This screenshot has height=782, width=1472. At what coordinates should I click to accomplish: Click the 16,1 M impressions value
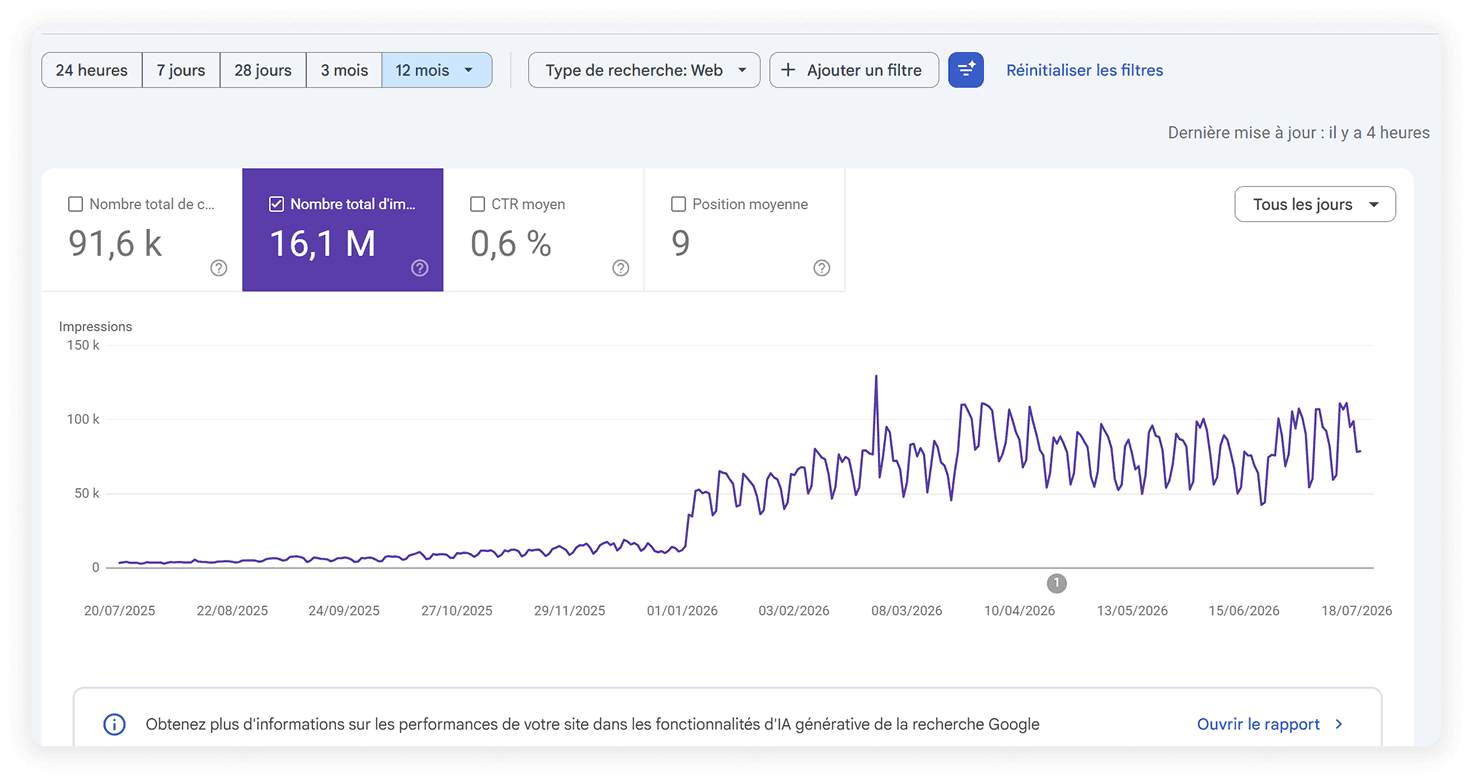(x=322, y=243)
